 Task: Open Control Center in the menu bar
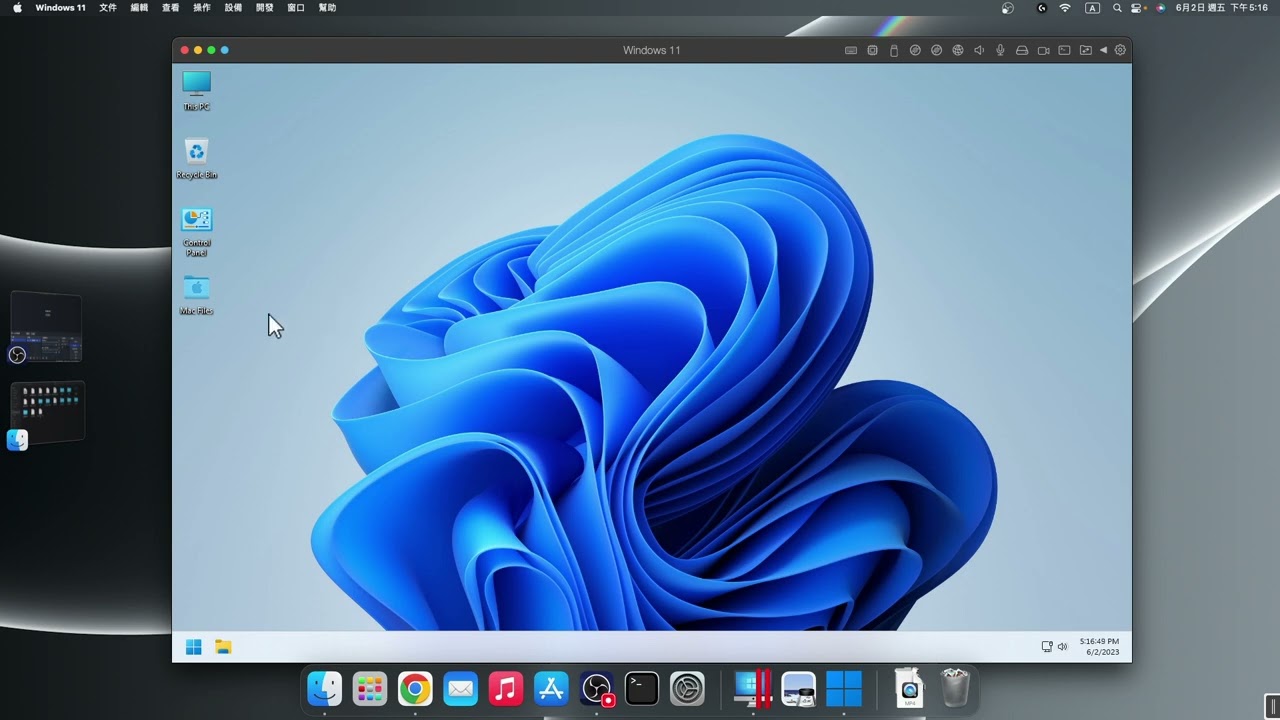[1138, 8]
